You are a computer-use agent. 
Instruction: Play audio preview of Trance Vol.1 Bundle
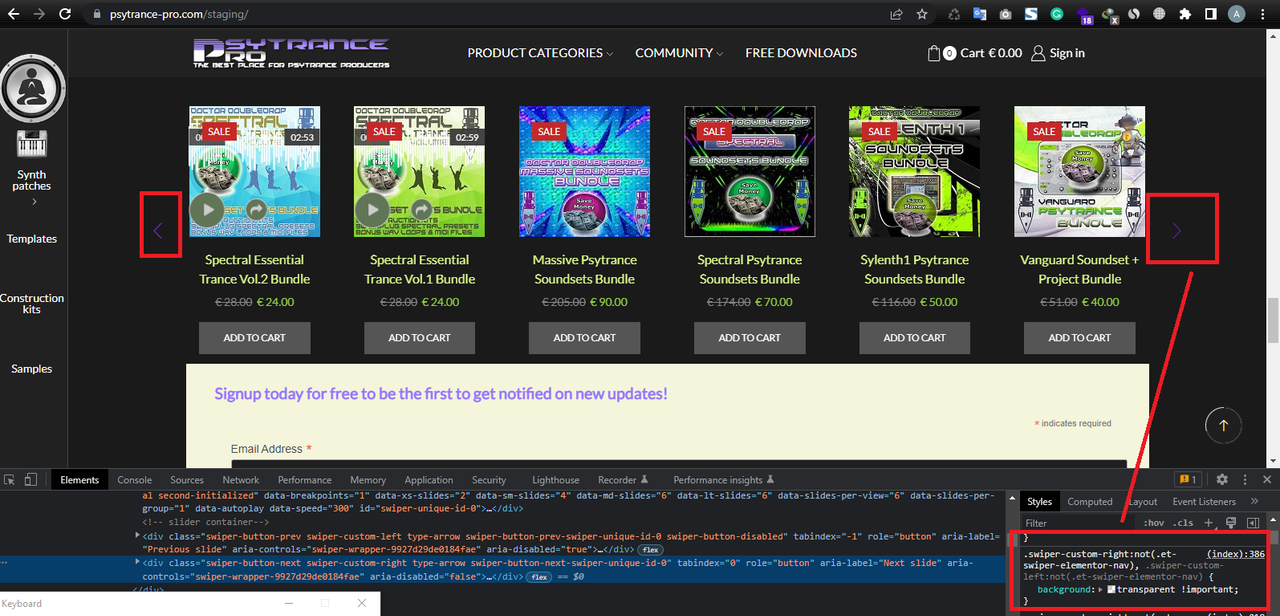tap(372, 209)
